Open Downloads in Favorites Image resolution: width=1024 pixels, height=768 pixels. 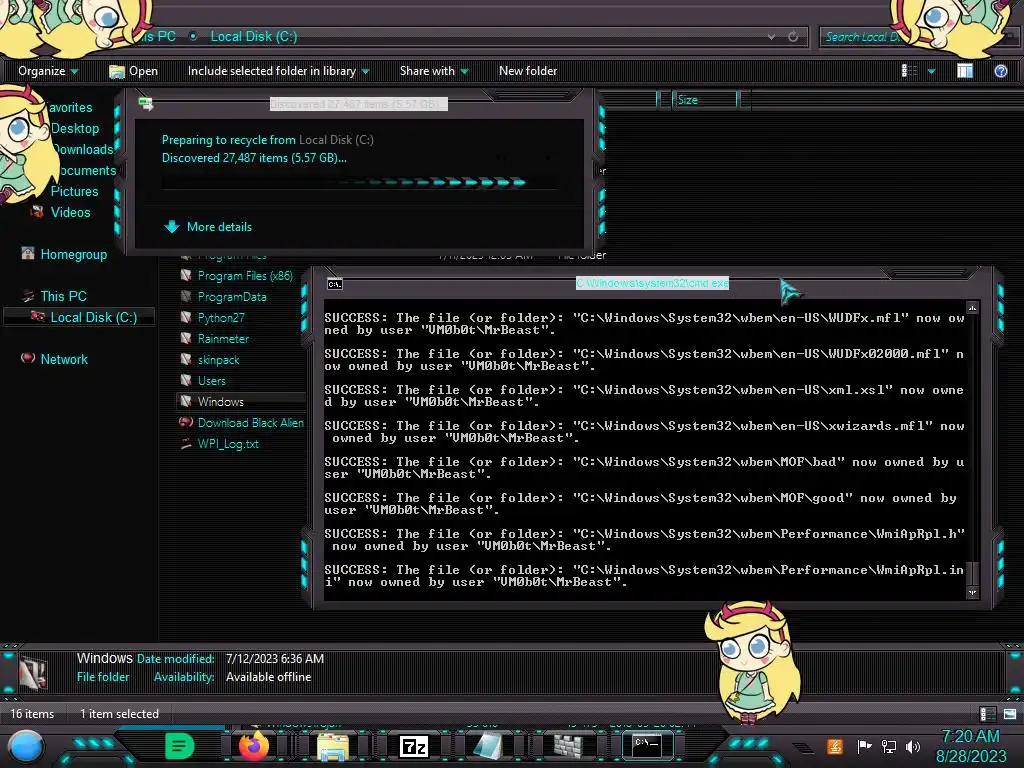click(x=84, y=150)
